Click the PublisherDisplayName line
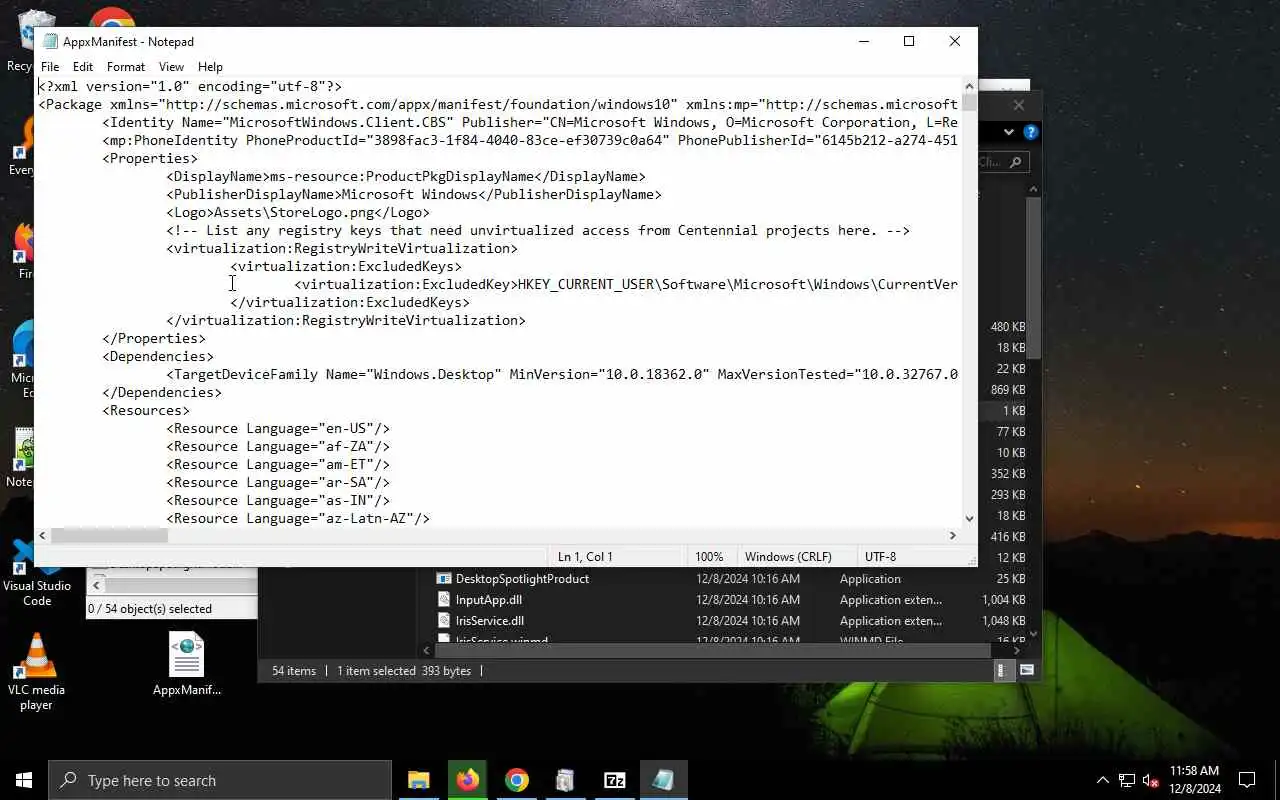The image size is (1280, 800). (414, 194)
